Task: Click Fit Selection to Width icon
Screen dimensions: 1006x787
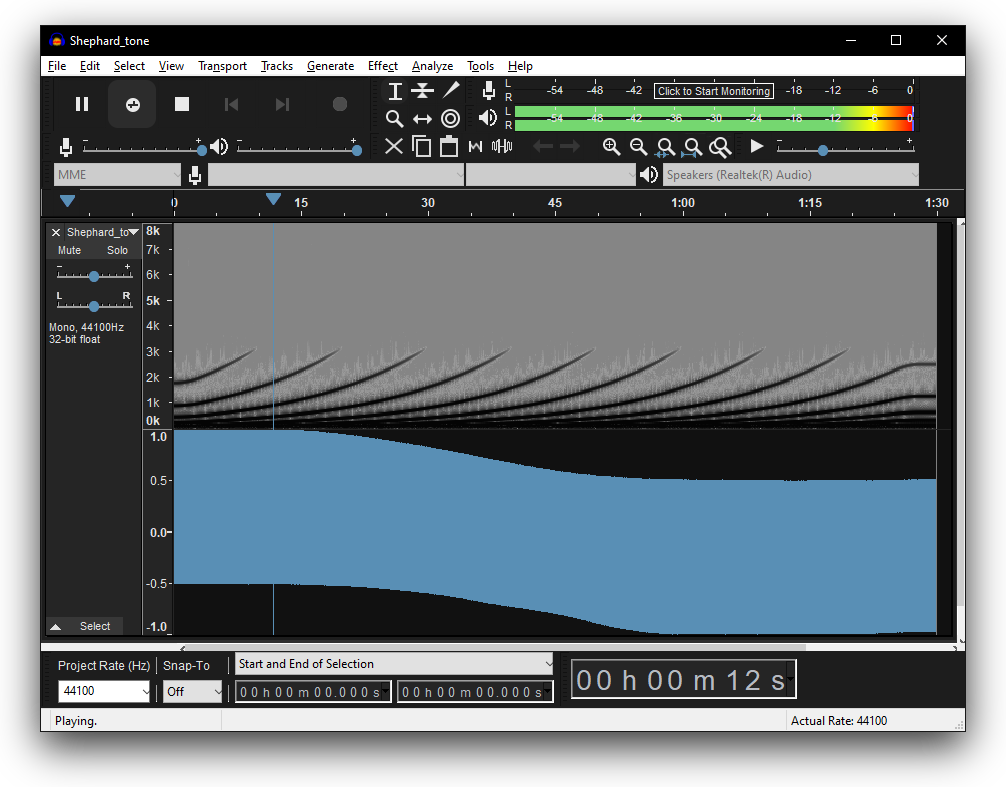Action: [665, 148]
